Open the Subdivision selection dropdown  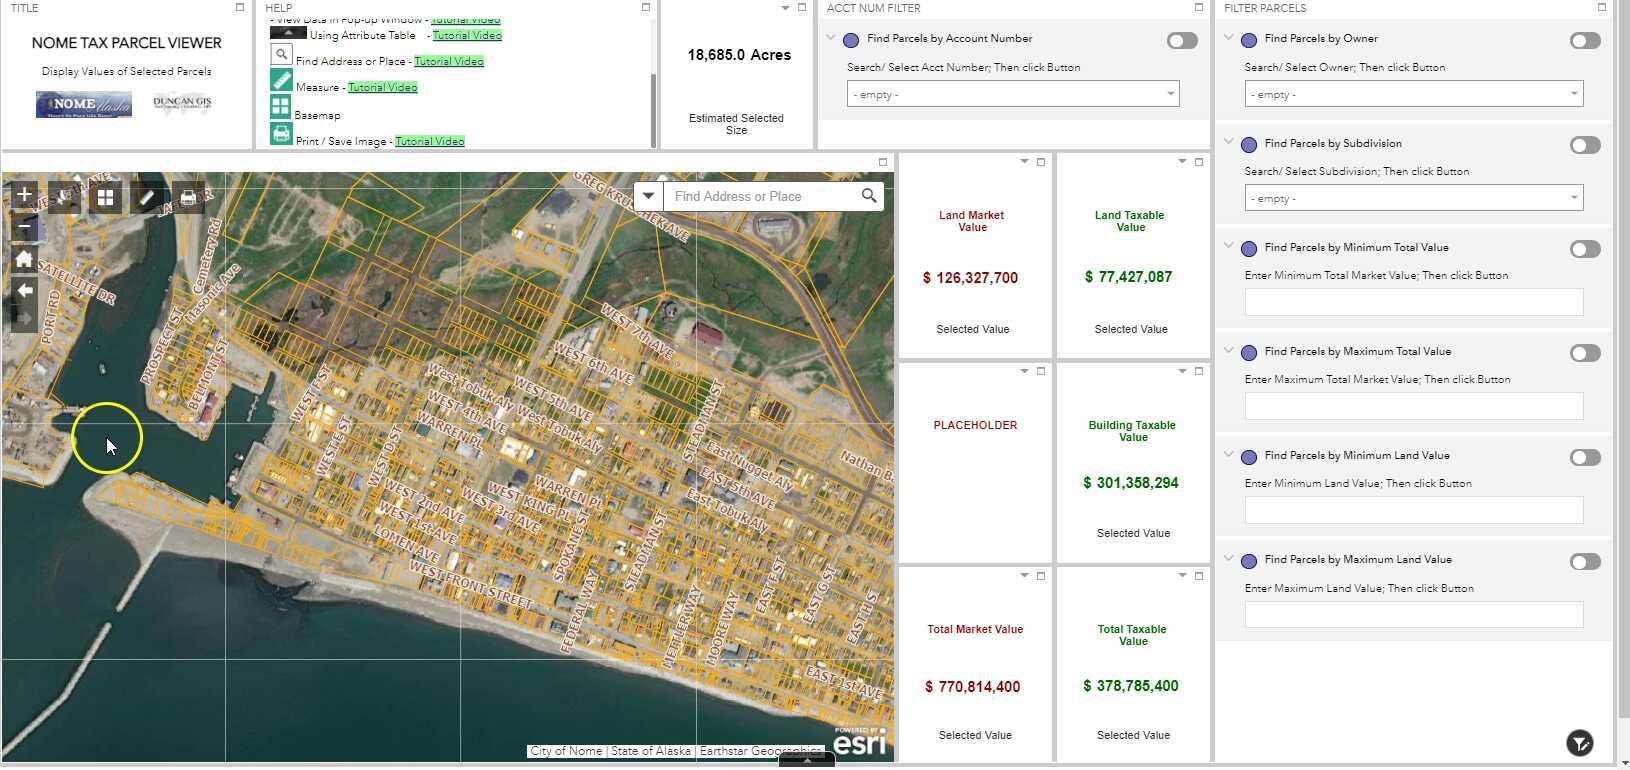point(1413,198)
